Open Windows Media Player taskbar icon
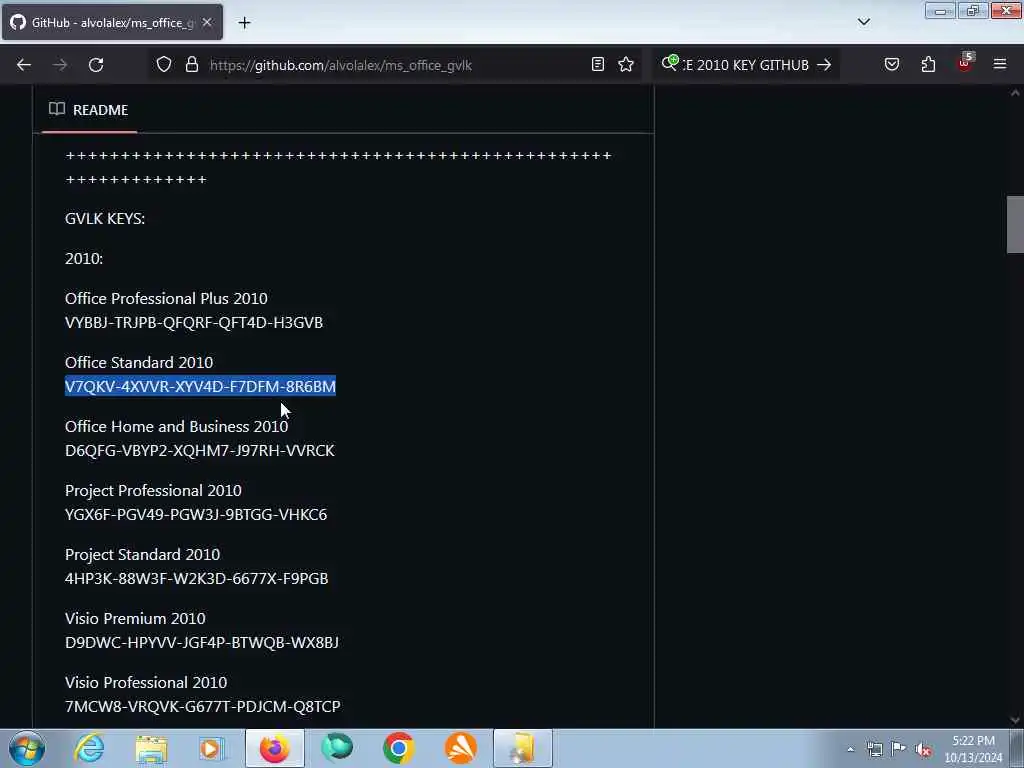This screenshot has height=768, width=1024. (212, 748)
